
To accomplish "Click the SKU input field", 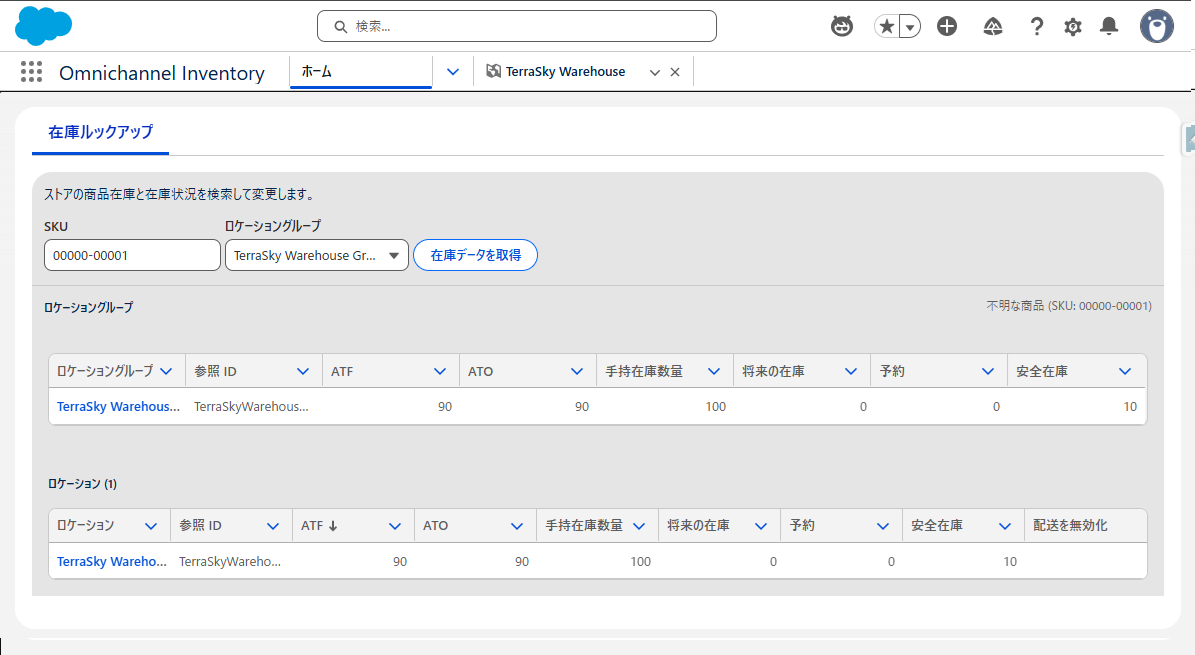I will pos(132,255).
